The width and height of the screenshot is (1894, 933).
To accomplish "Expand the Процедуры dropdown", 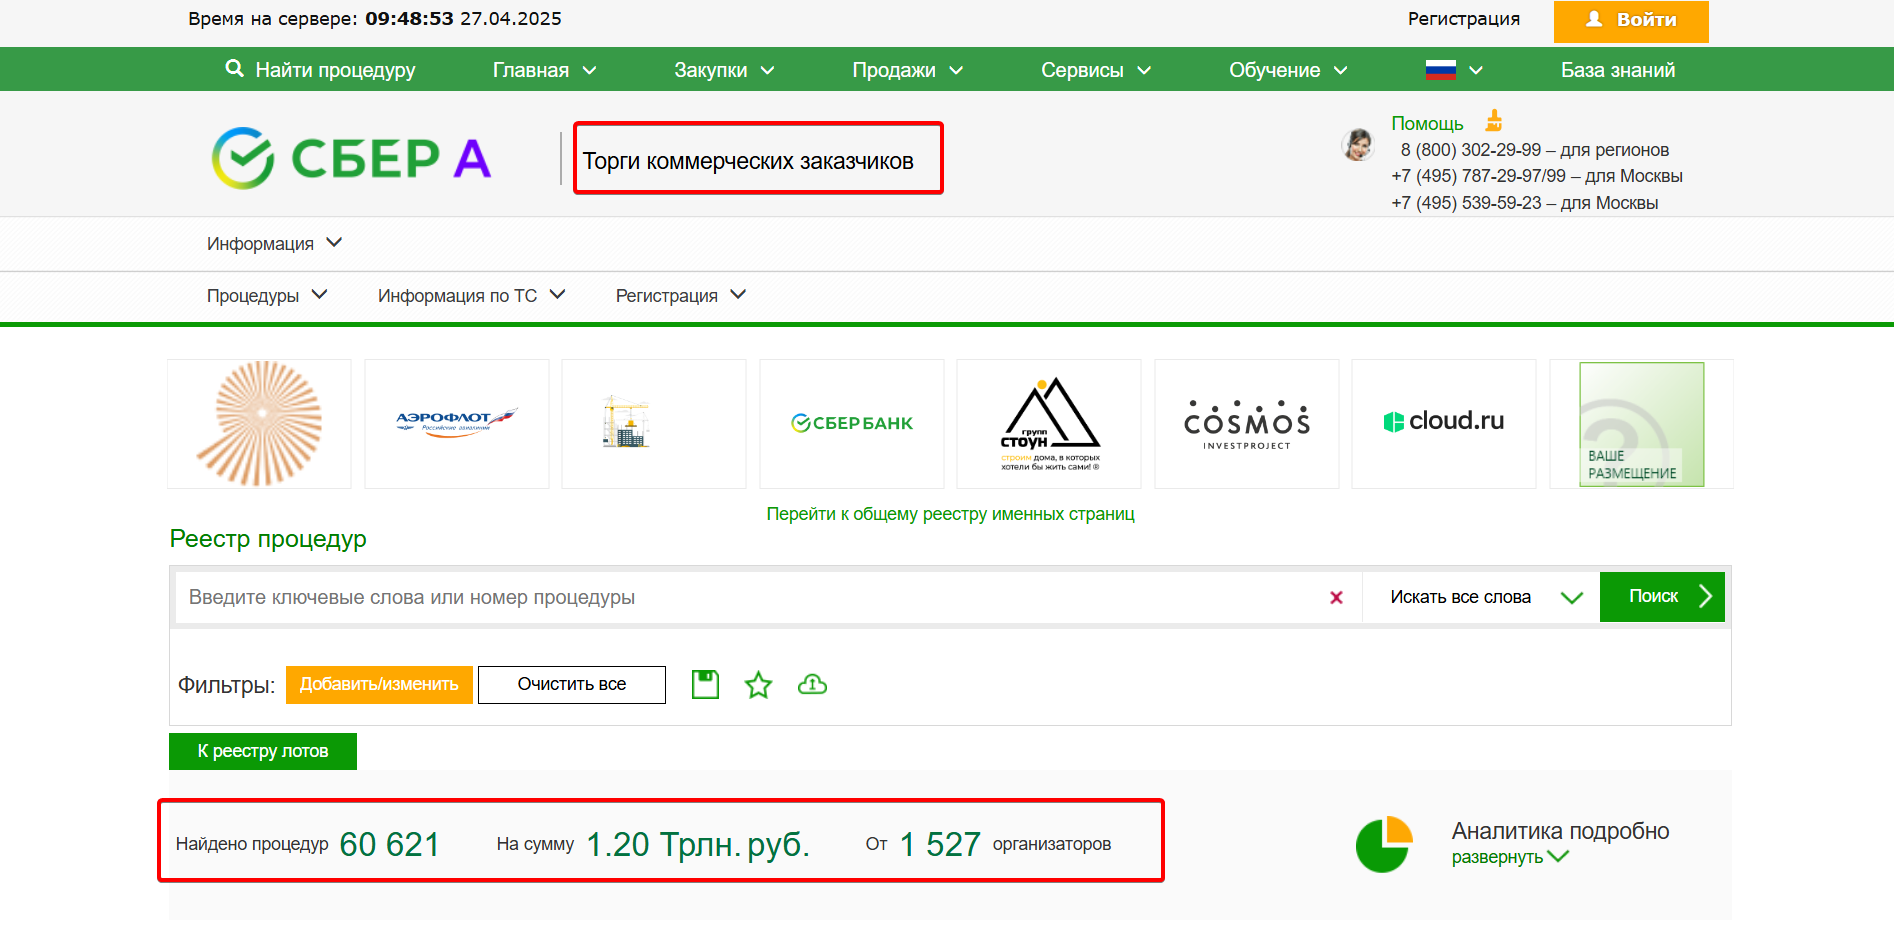I will pos(267,296).
